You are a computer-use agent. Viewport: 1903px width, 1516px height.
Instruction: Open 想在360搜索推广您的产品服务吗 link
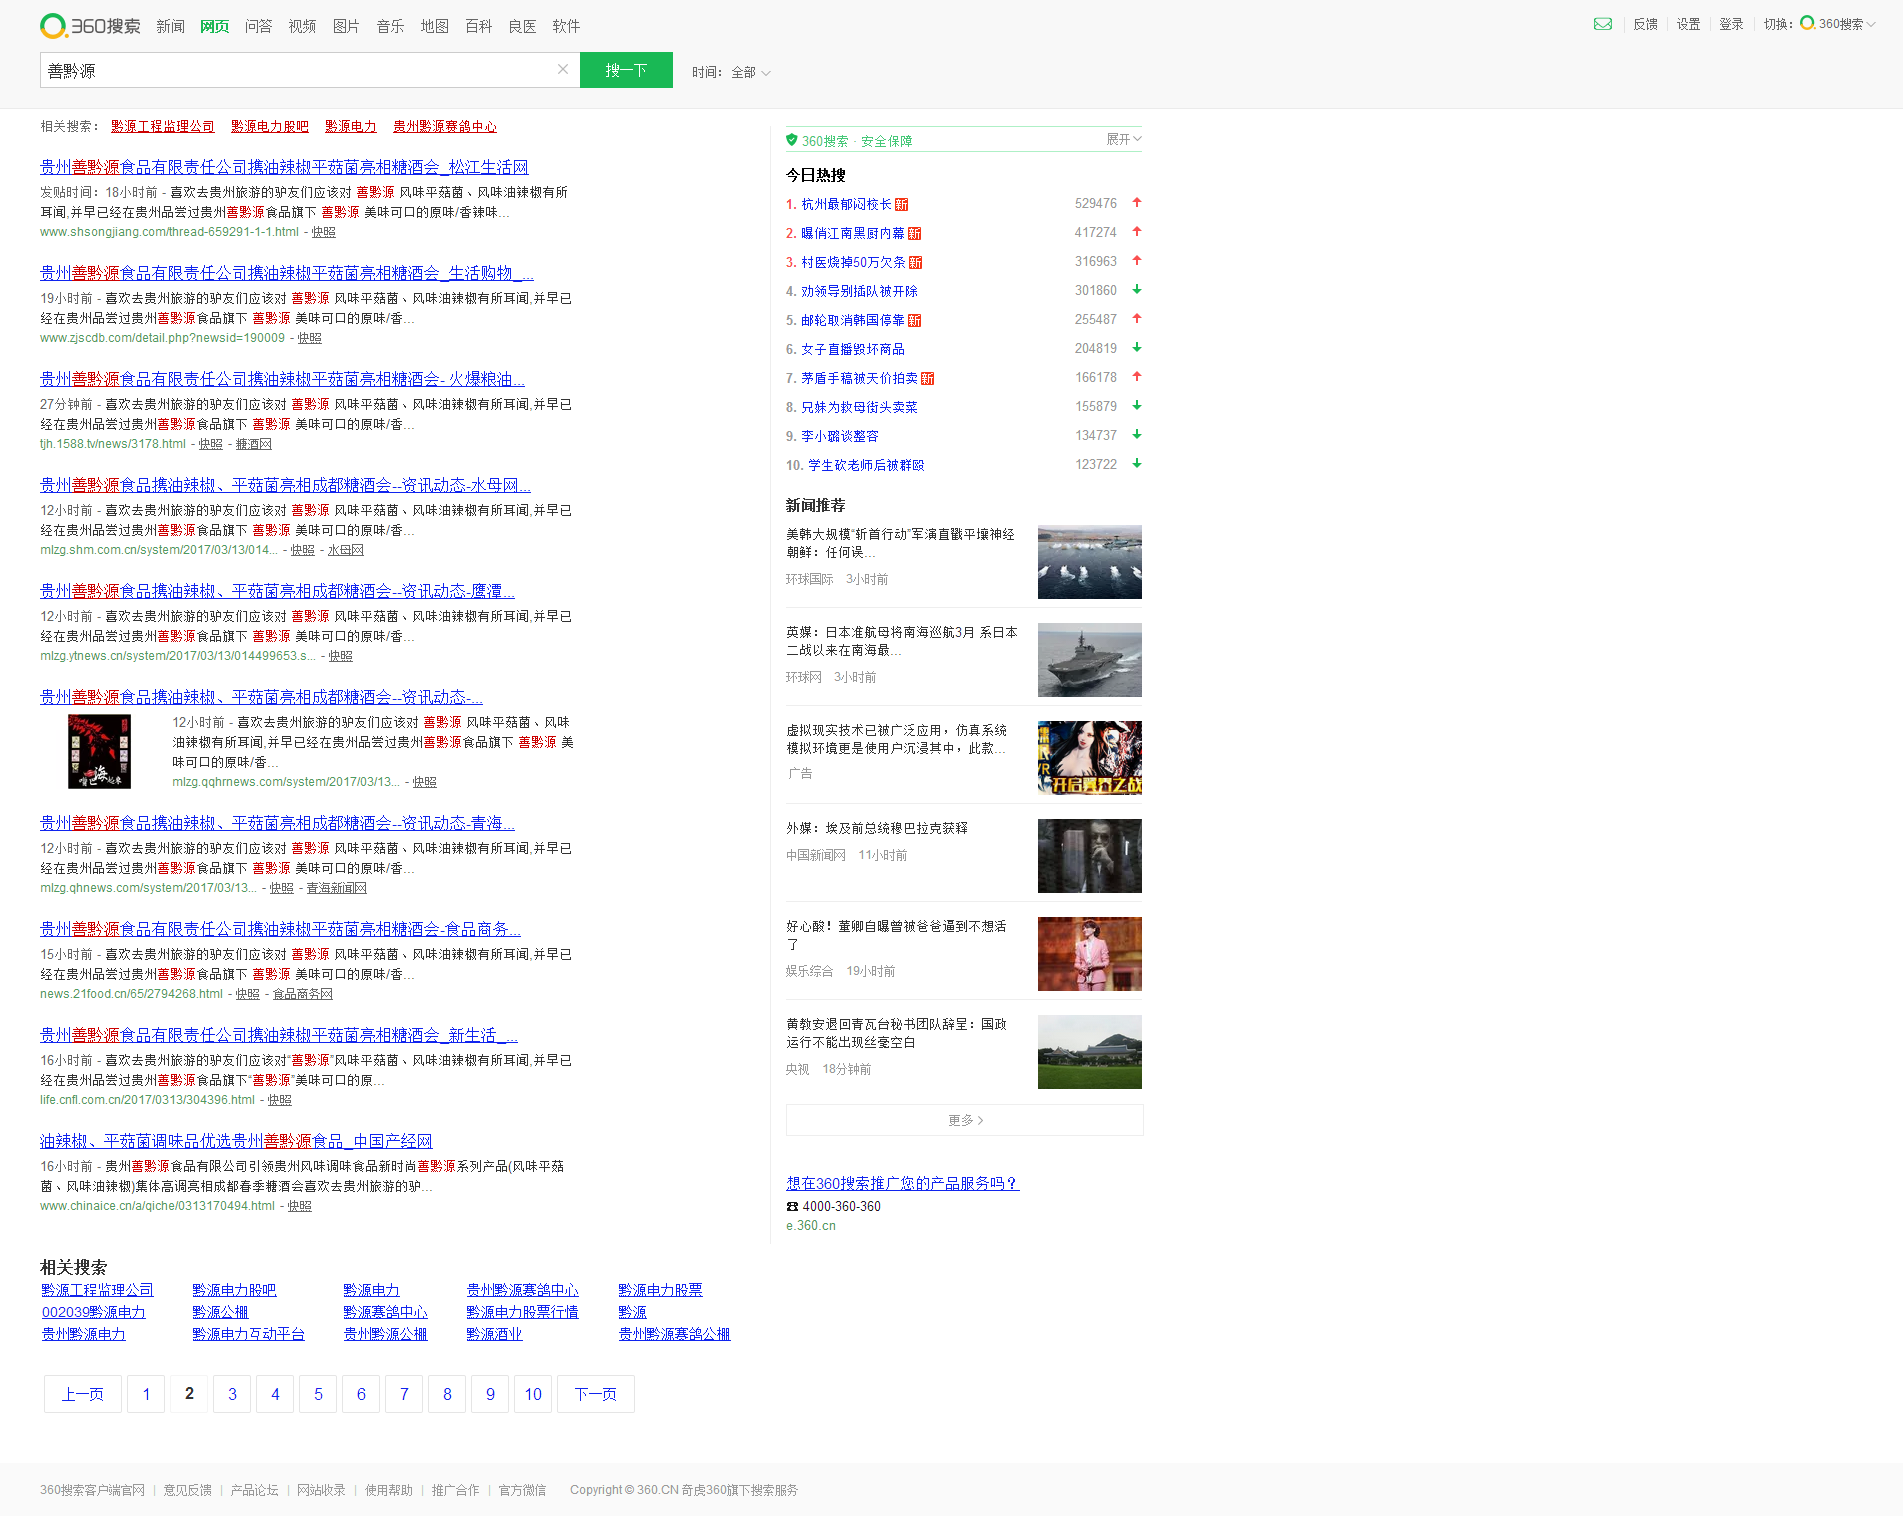click(x=902, y=1183)
